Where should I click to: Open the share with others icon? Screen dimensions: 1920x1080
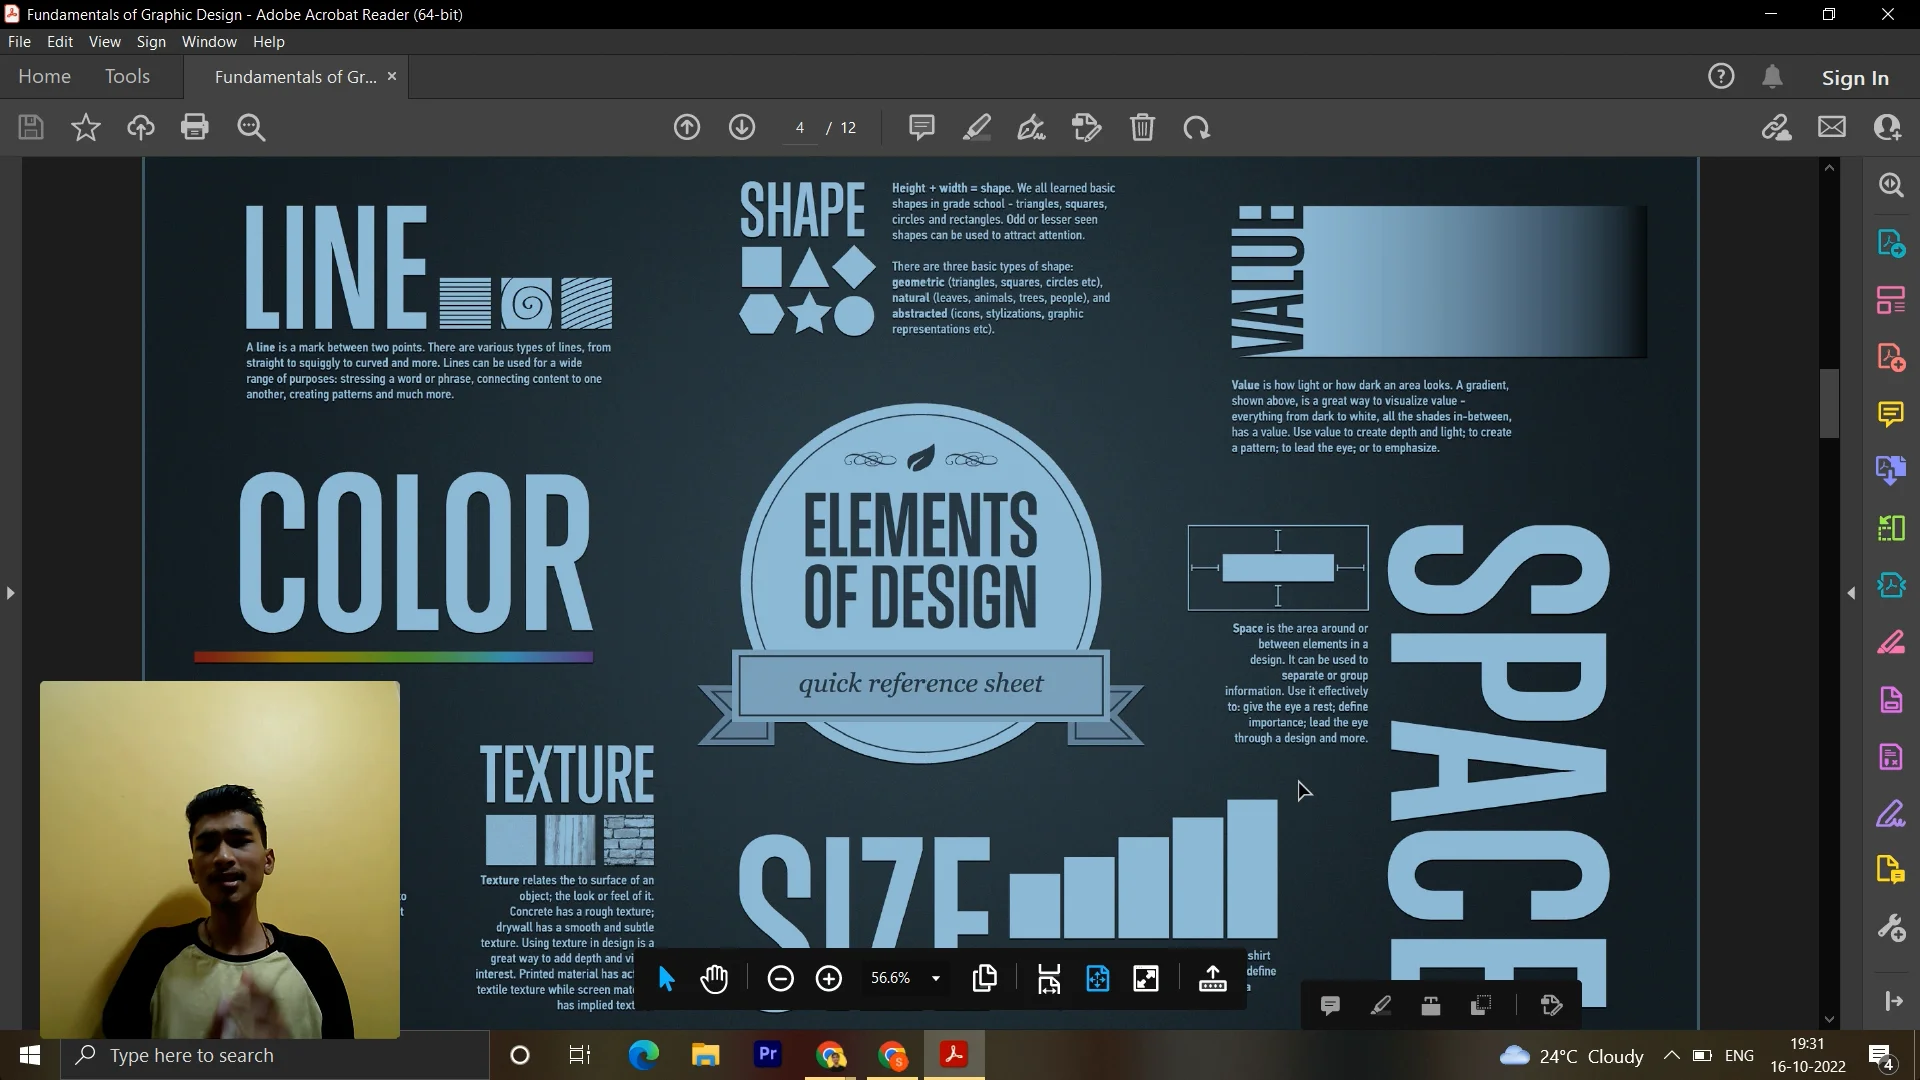(1888, 127)
